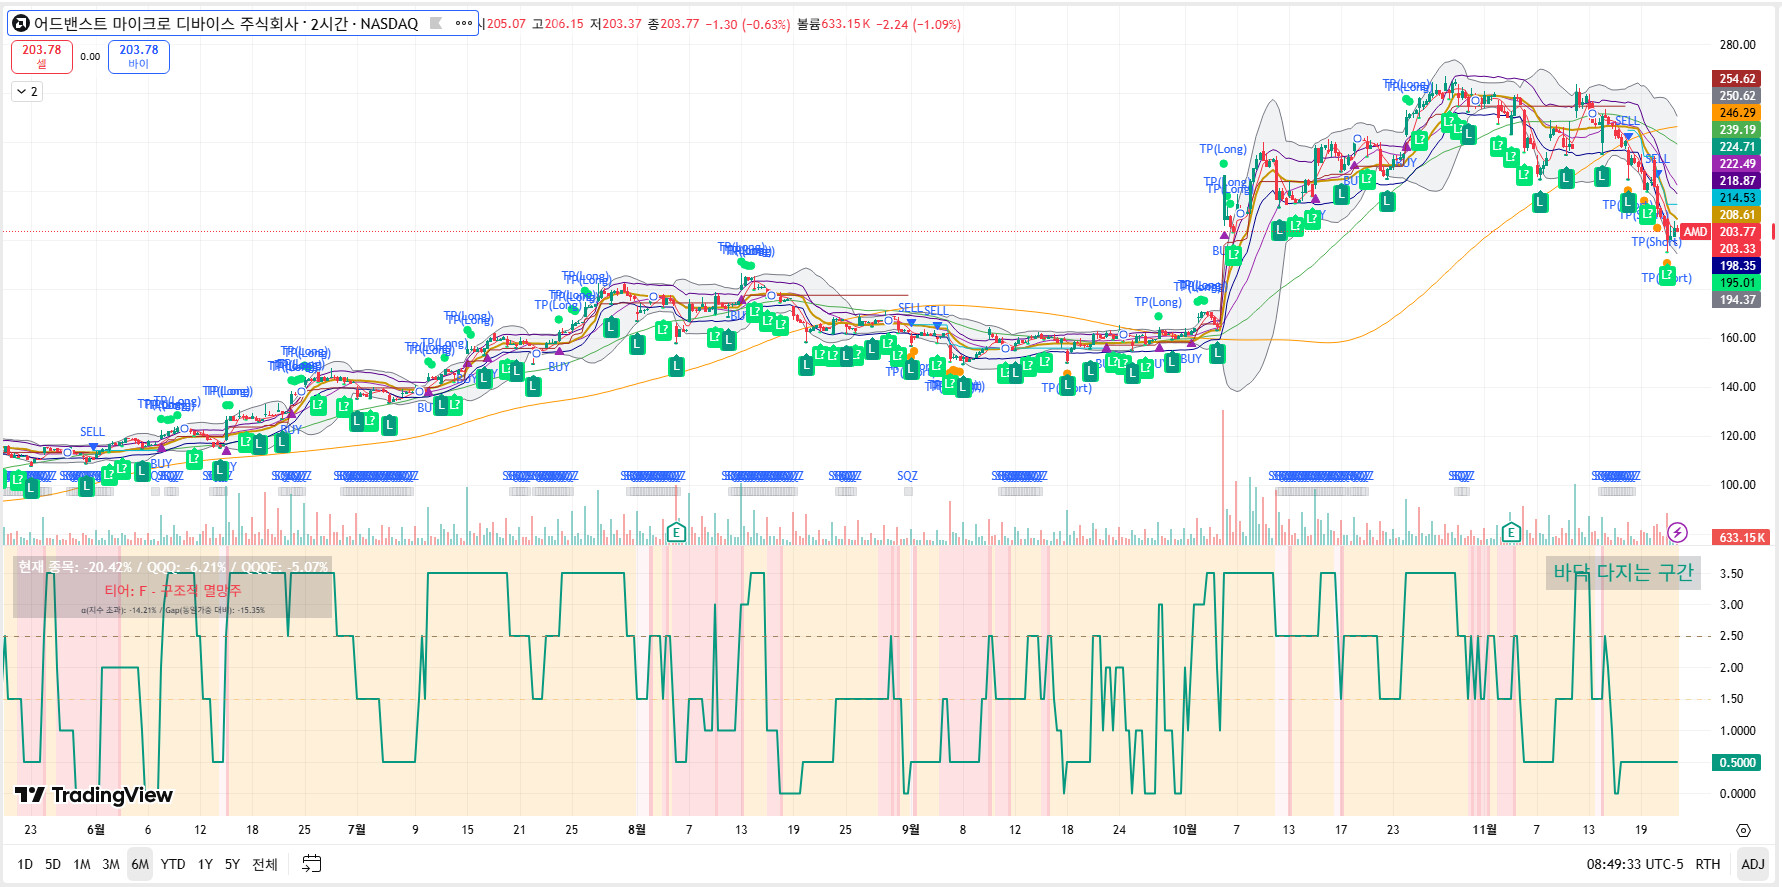Viewport: 1782px width, 887px height.
Task: Open the timezone menu showing UTC-5
Action: pyautogui.click(x=1634, y=864)
